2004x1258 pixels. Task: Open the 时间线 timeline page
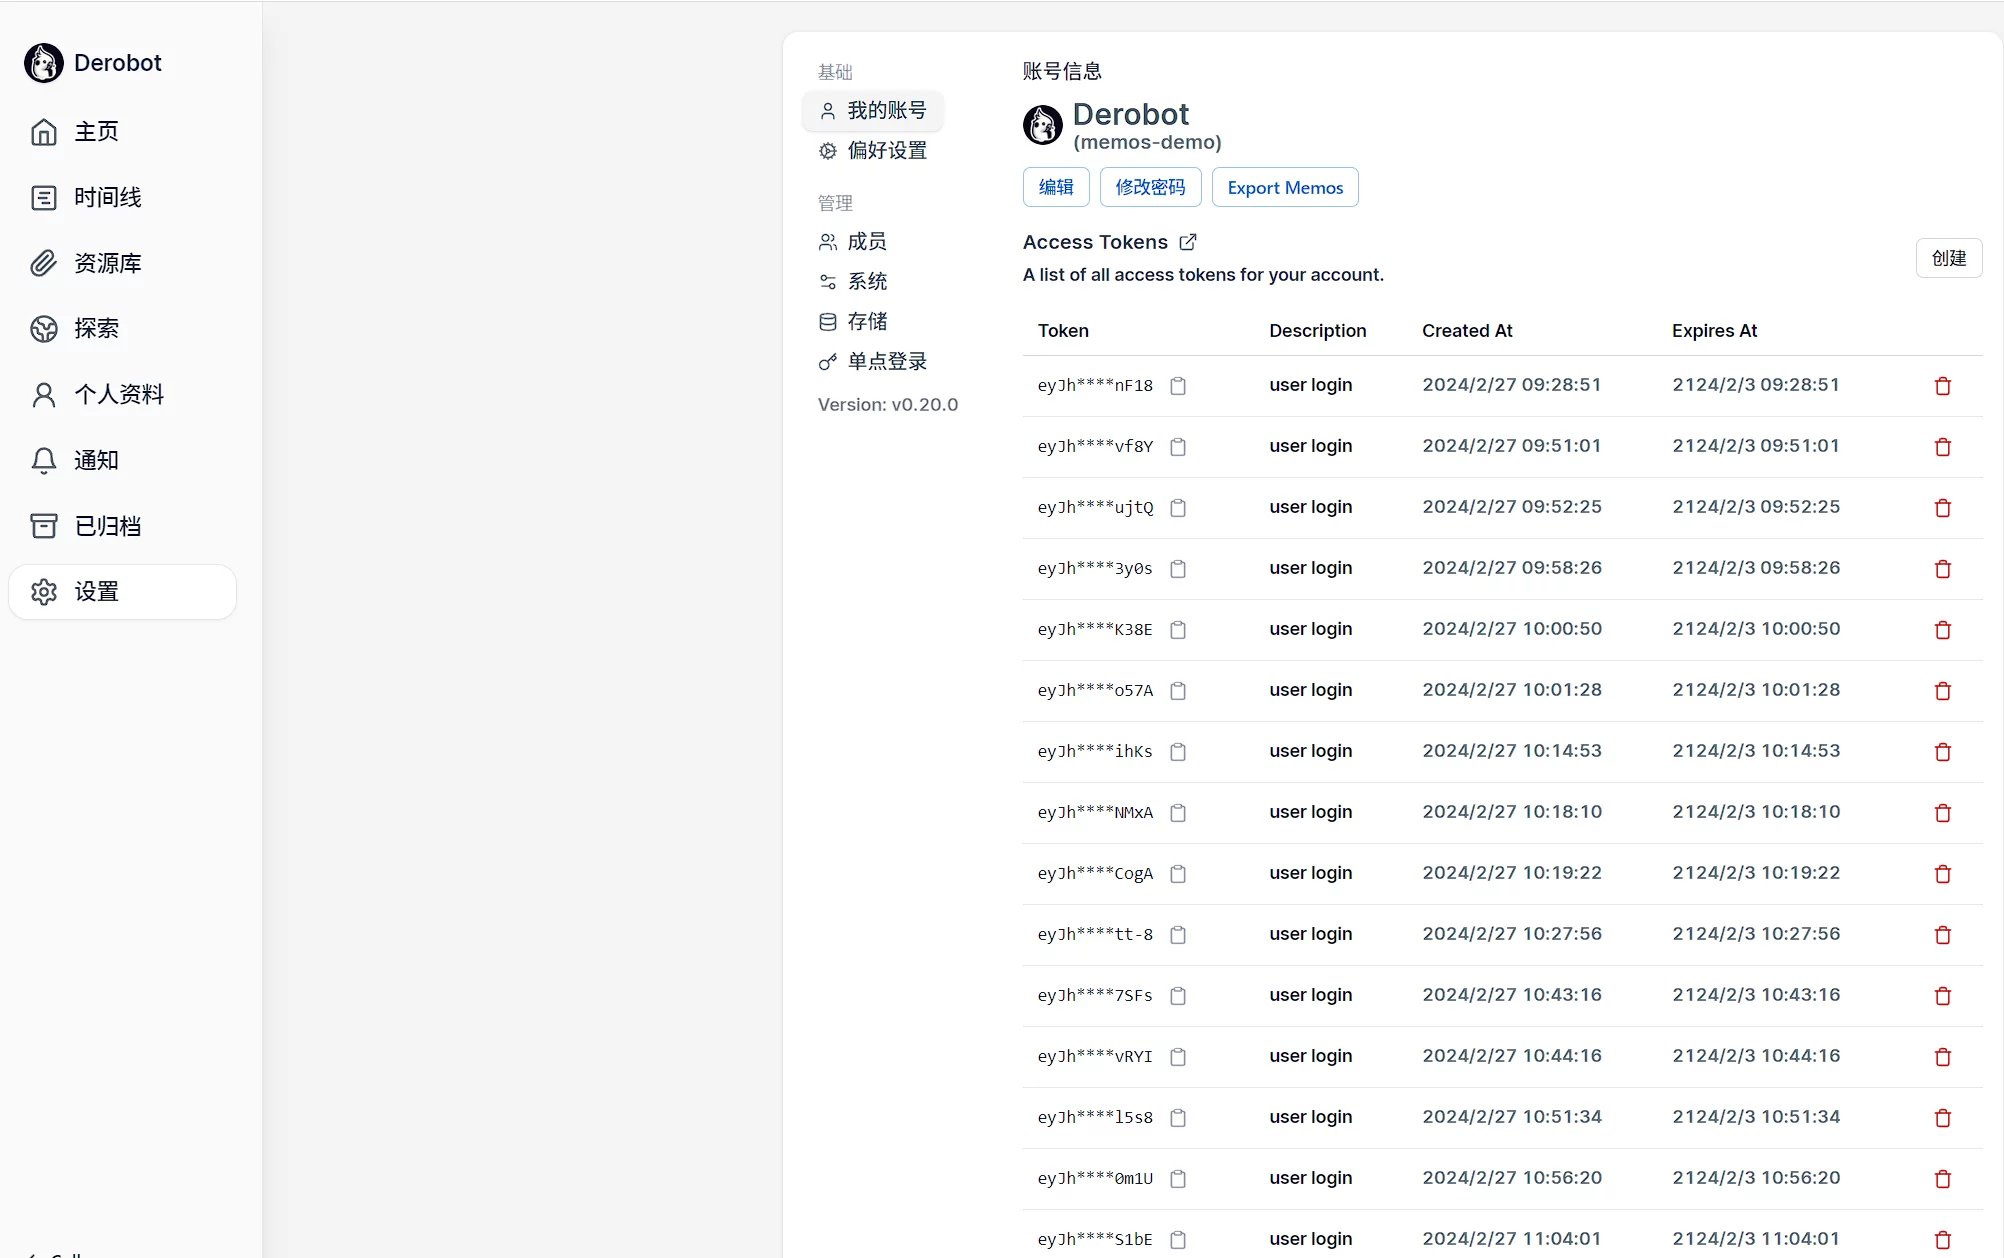click(x=107, y=197)
